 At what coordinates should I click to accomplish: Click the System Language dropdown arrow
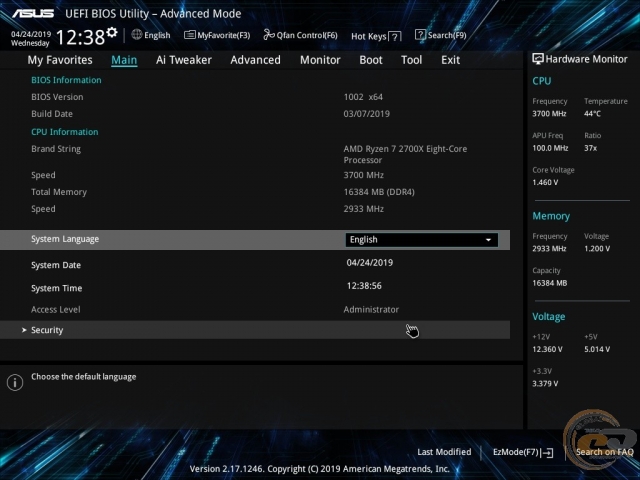488,240
